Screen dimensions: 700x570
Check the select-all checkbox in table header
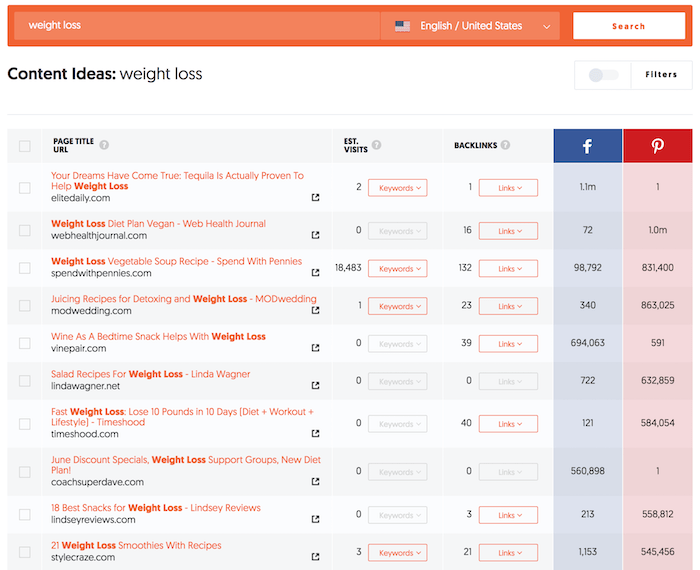click(x=25, y=146)
